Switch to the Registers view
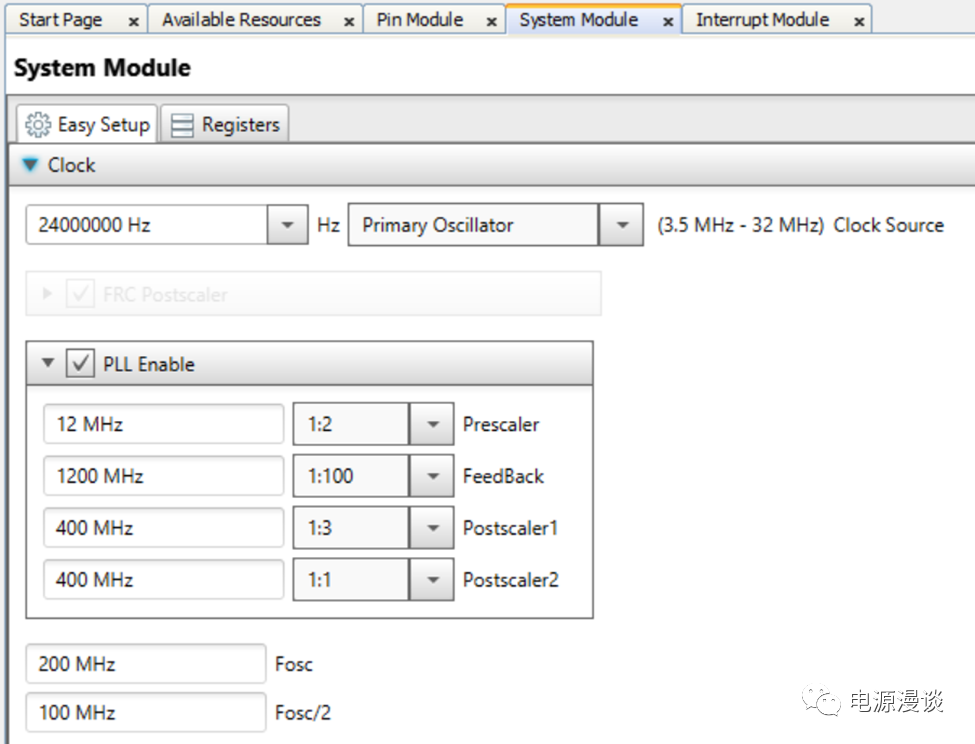Screen dimensions: 975x744 tap(225, 125)
